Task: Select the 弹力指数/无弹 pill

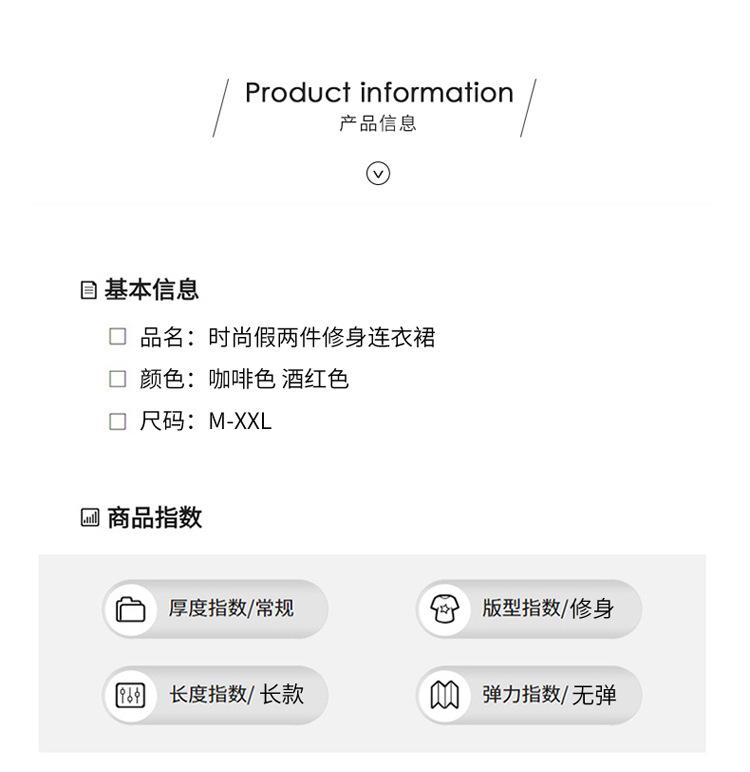Action: pos(529,695)
